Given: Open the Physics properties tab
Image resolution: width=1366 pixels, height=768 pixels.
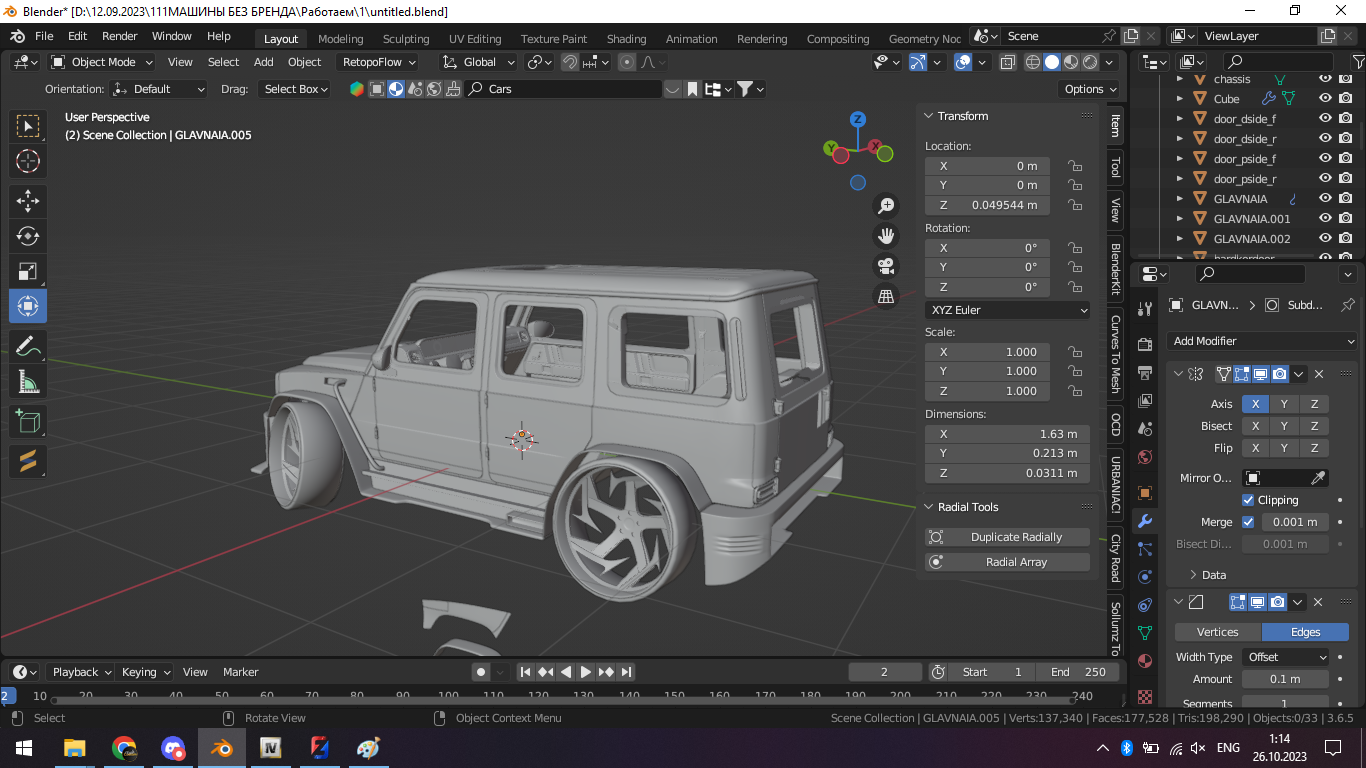Looking at the screenshot, I should 1146,577.
